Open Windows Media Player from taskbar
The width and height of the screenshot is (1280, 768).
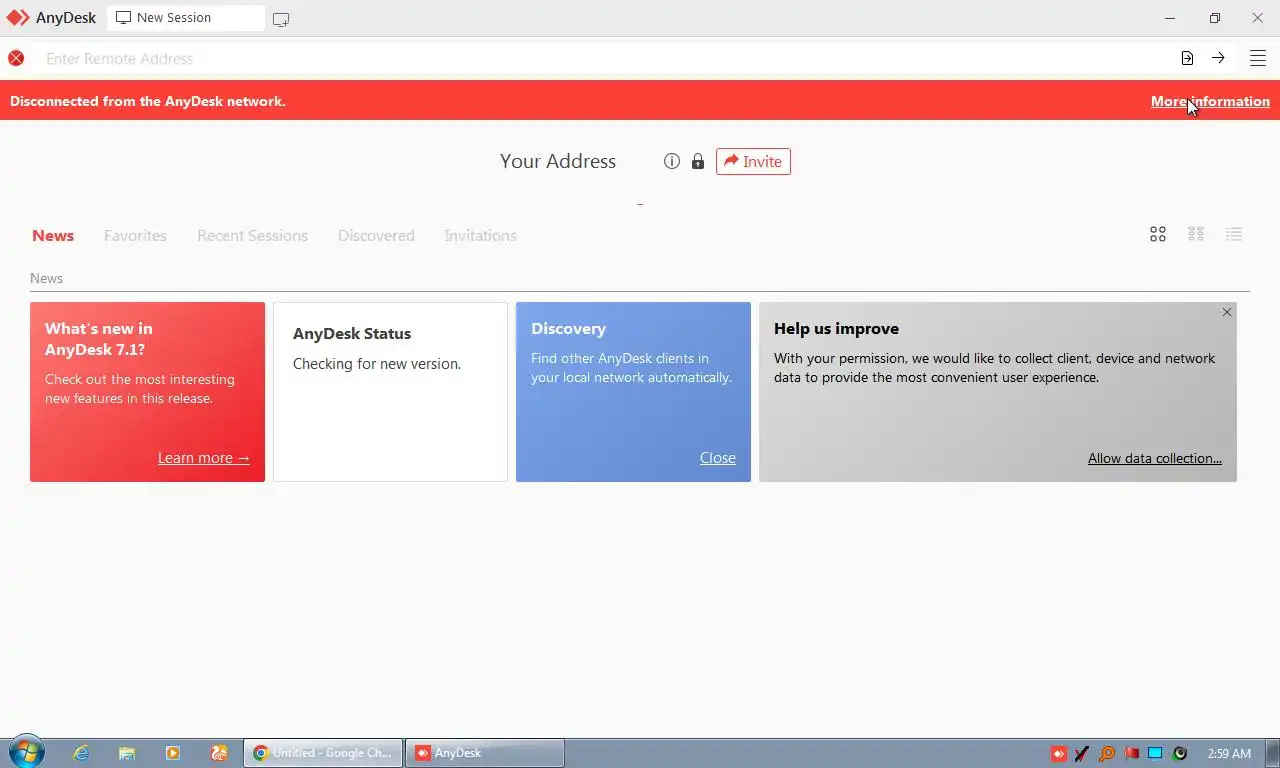(x=173, y=753)
